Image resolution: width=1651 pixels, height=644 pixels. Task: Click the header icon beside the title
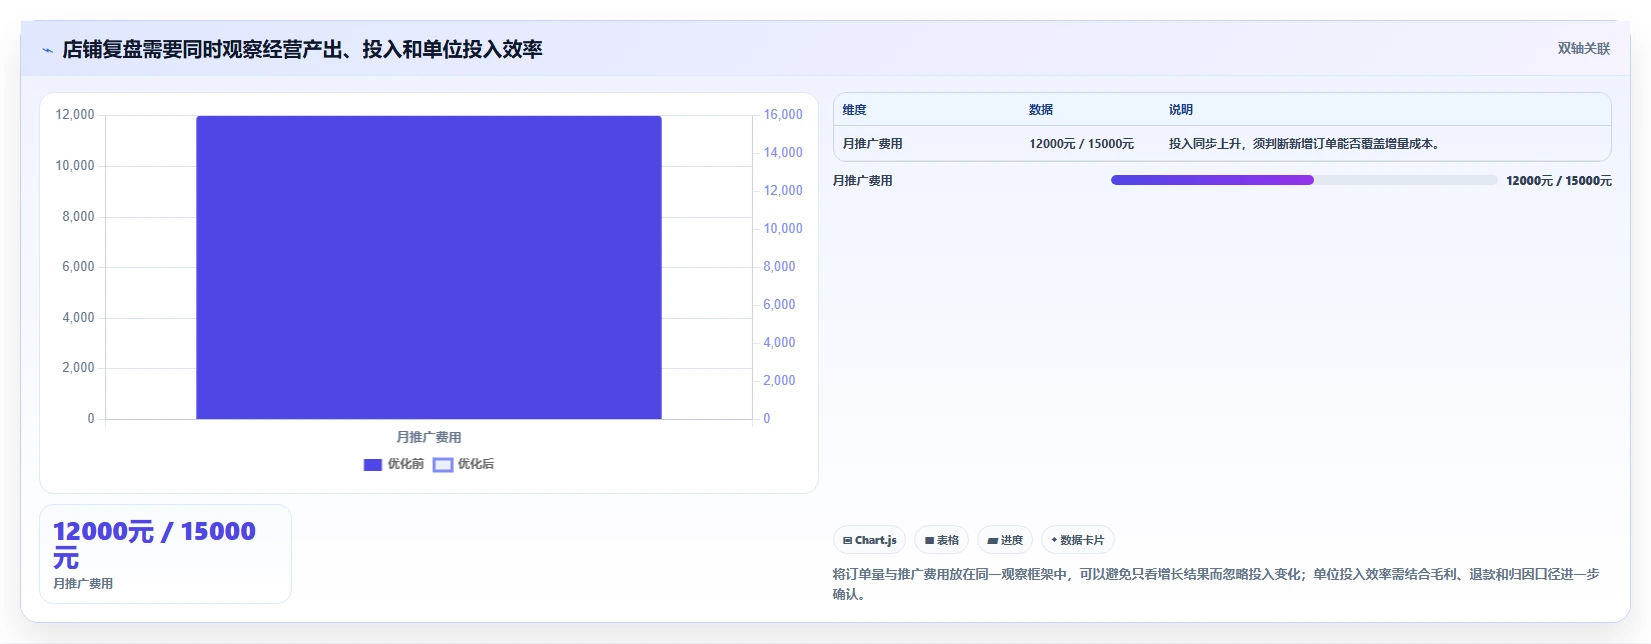pyautogui.click(x=47, y=50)
